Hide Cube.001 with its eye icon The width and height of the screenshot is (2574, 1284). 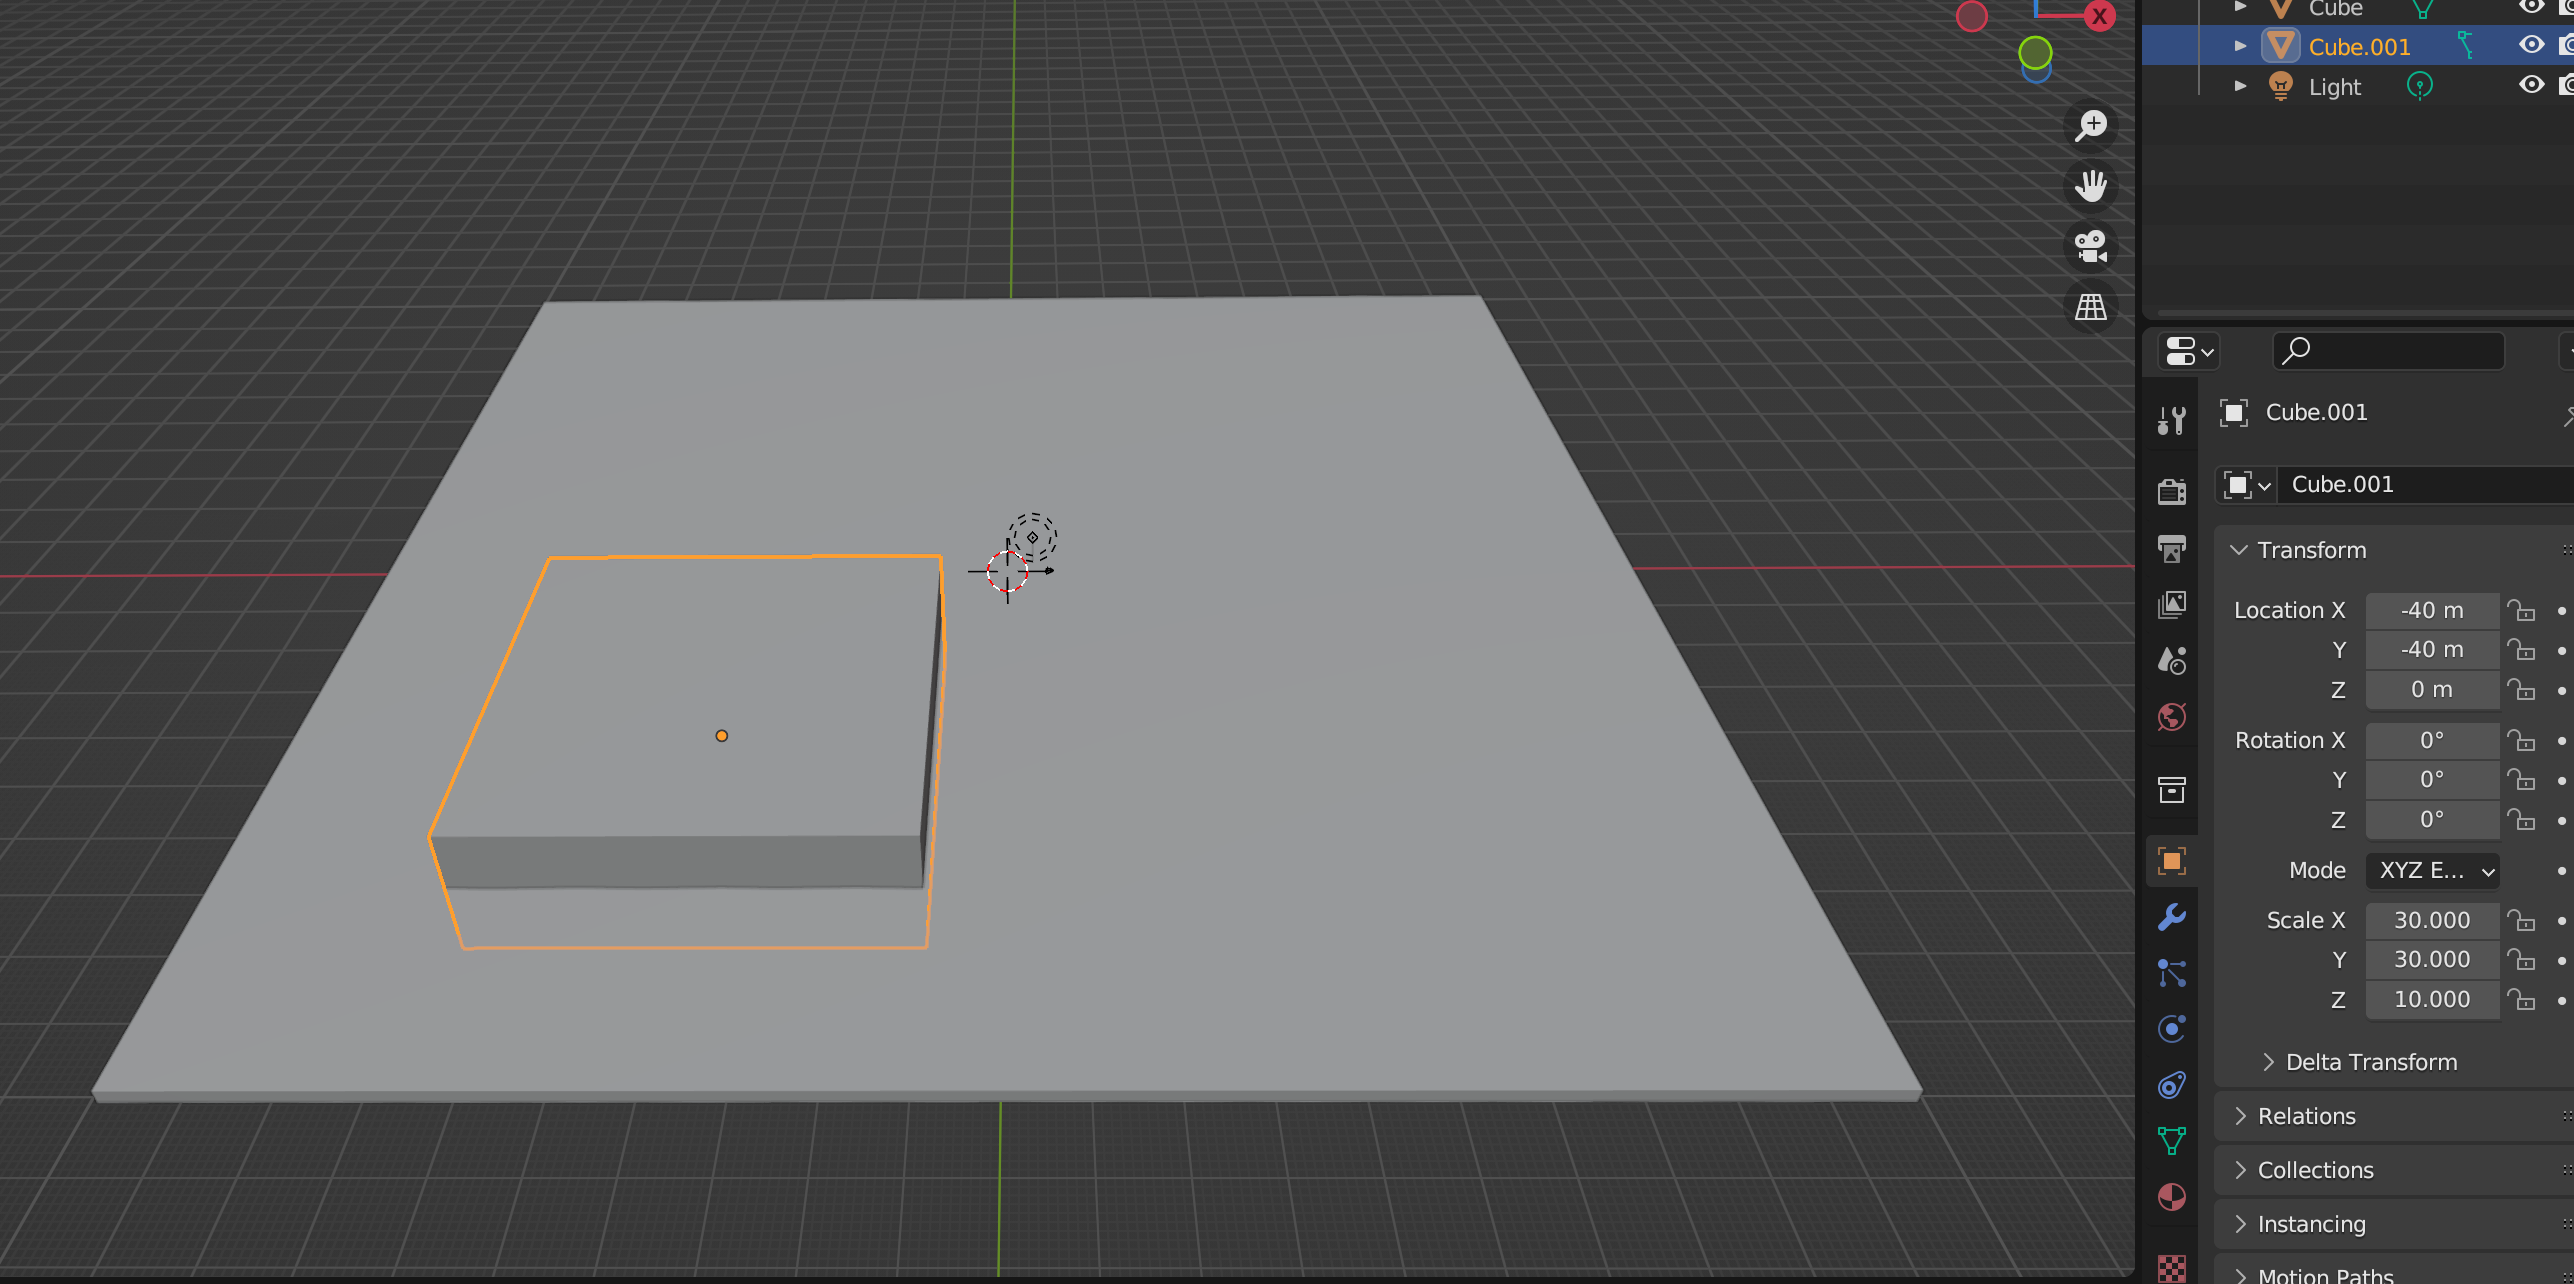[2531, 45]
